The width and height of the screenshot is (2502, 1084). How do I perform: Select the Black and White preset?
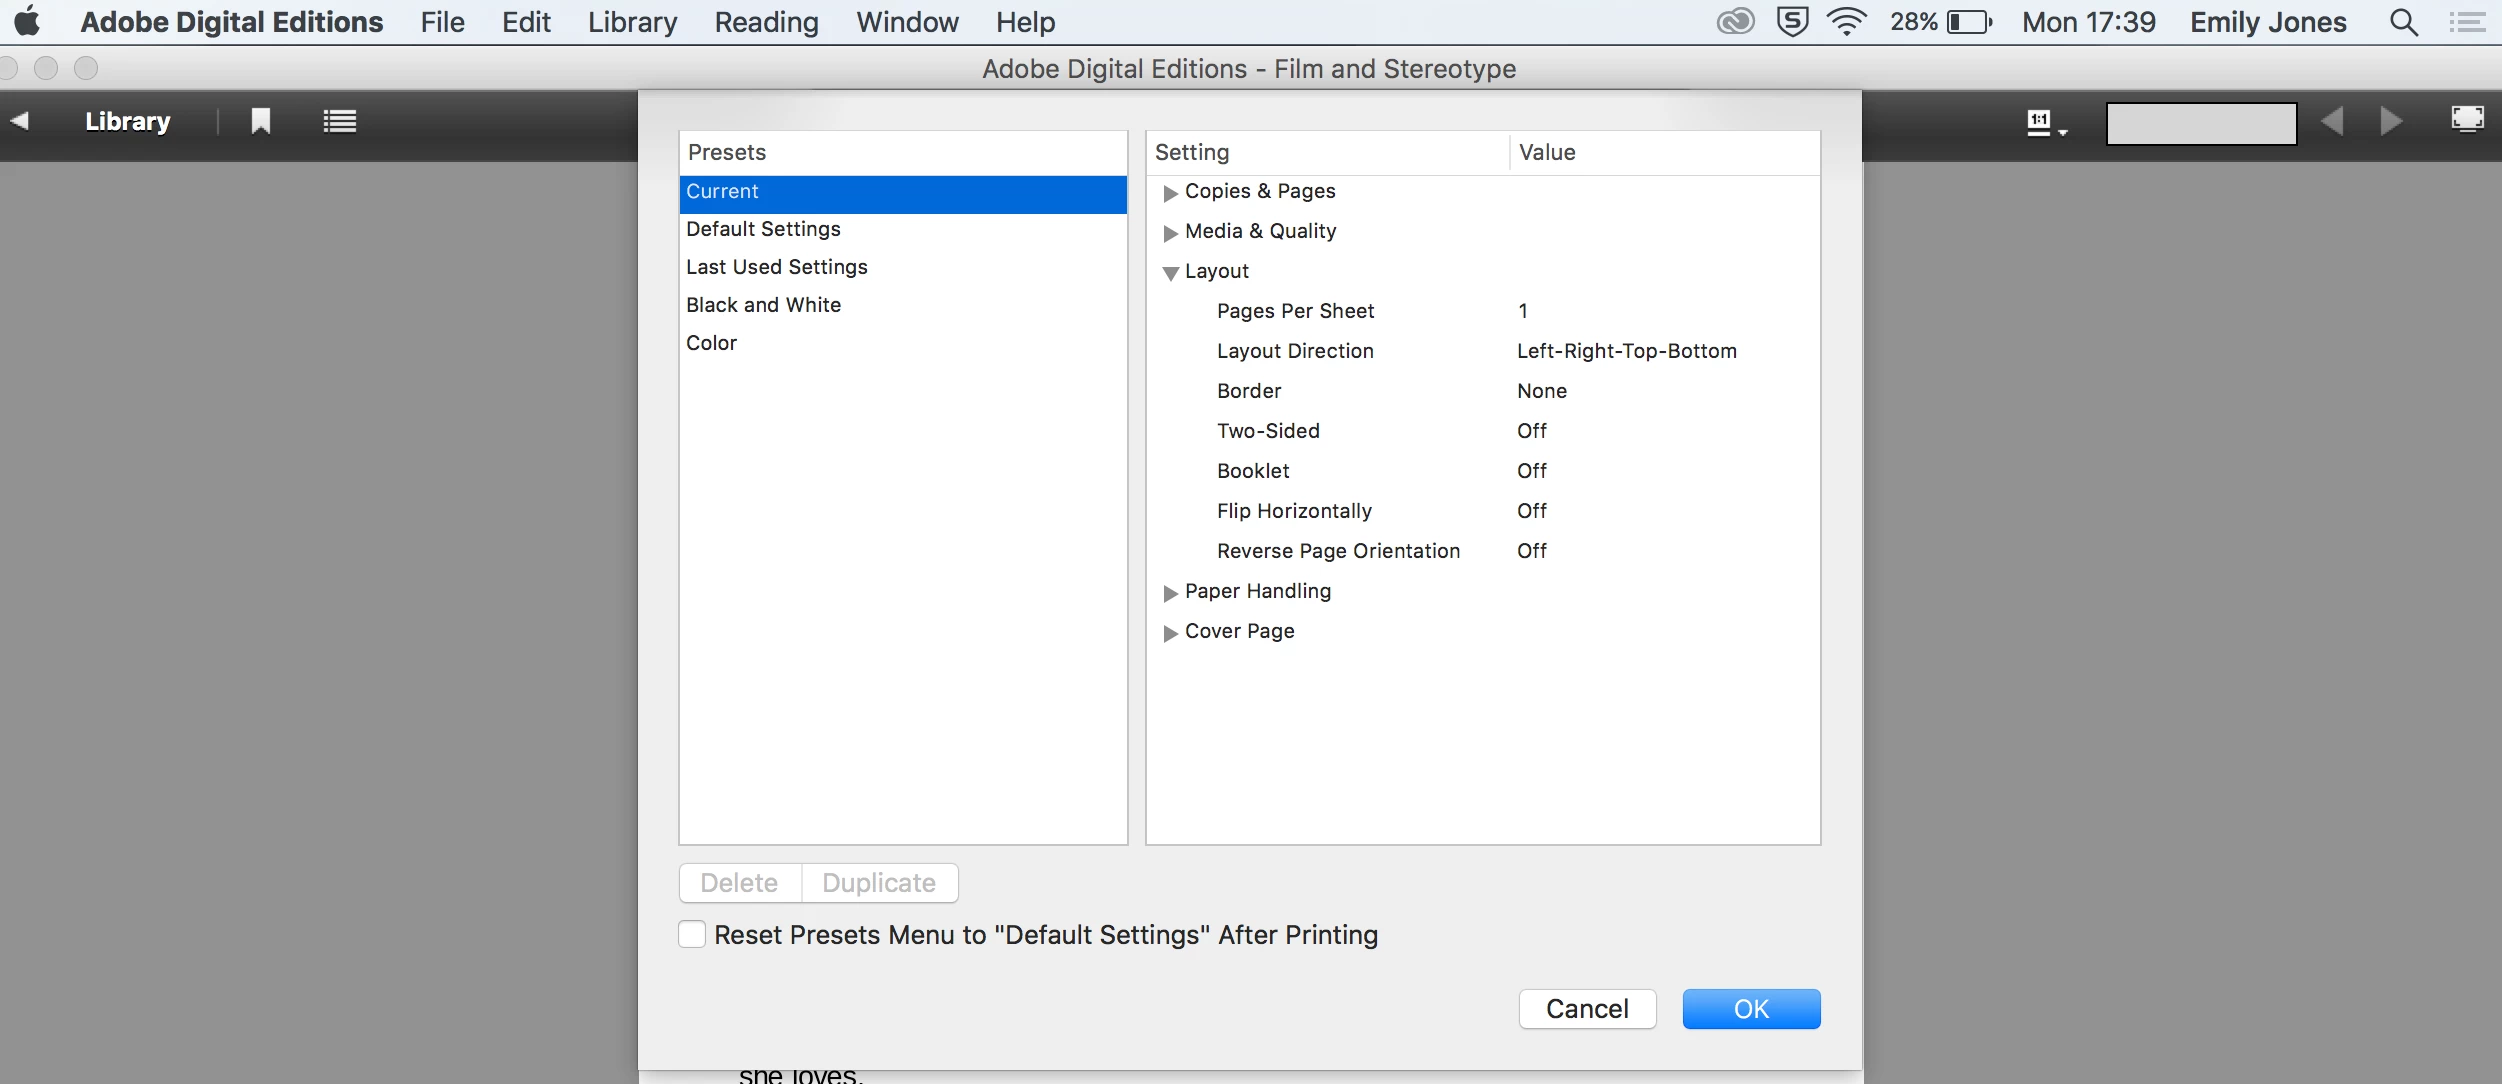[763, 305]
